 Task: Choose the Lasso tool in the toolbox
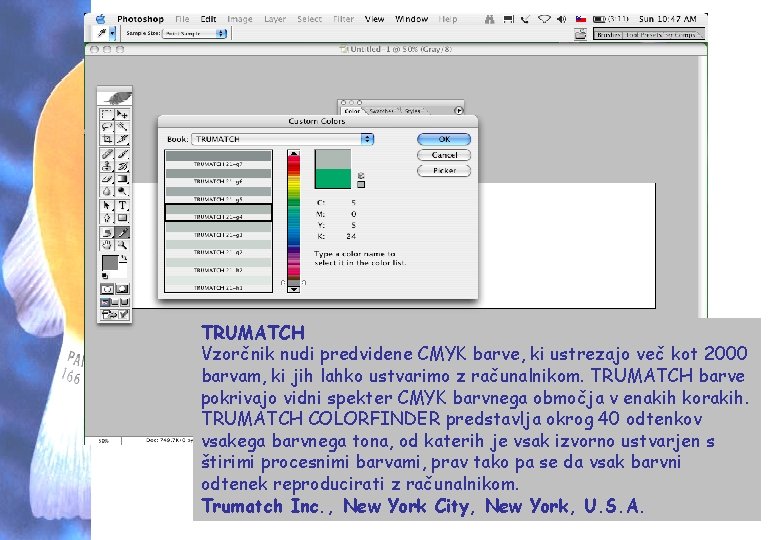tap(107, 127)
